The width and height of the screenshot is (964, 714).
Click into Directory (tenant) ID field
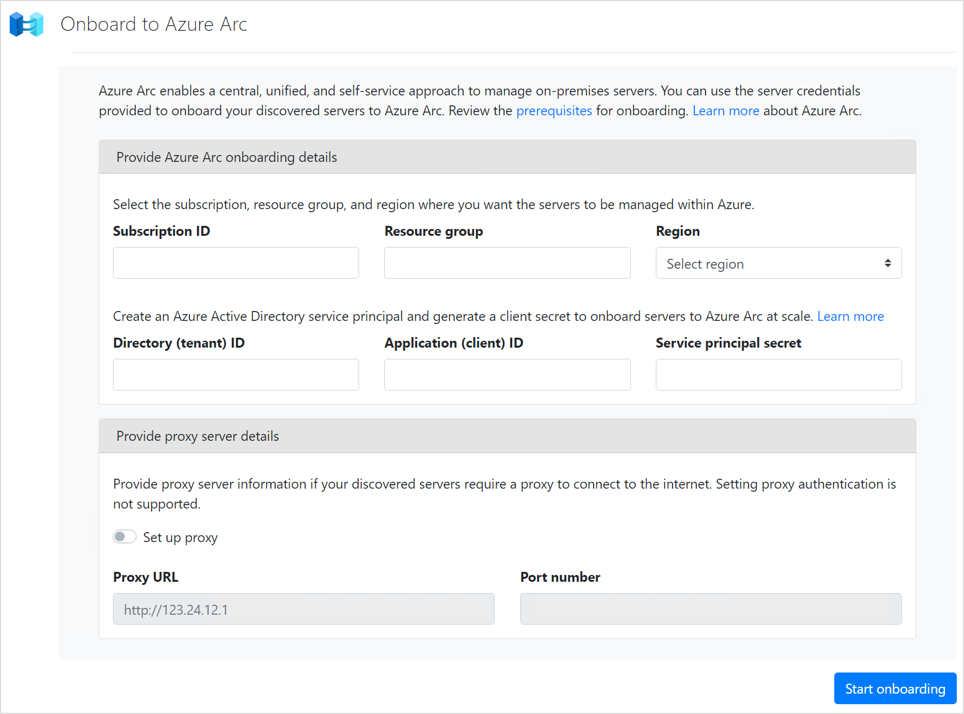click(236, 375)
